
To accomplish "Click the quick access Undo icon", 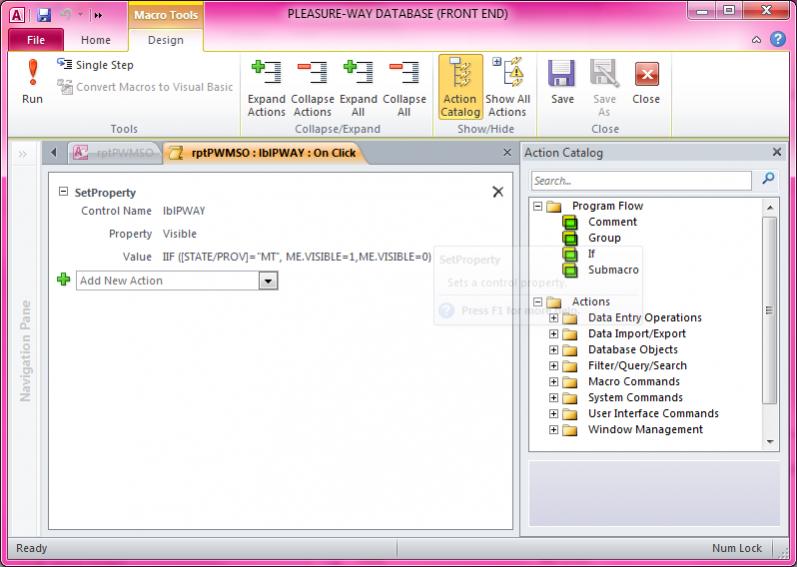I will click(x=66, y=15).
